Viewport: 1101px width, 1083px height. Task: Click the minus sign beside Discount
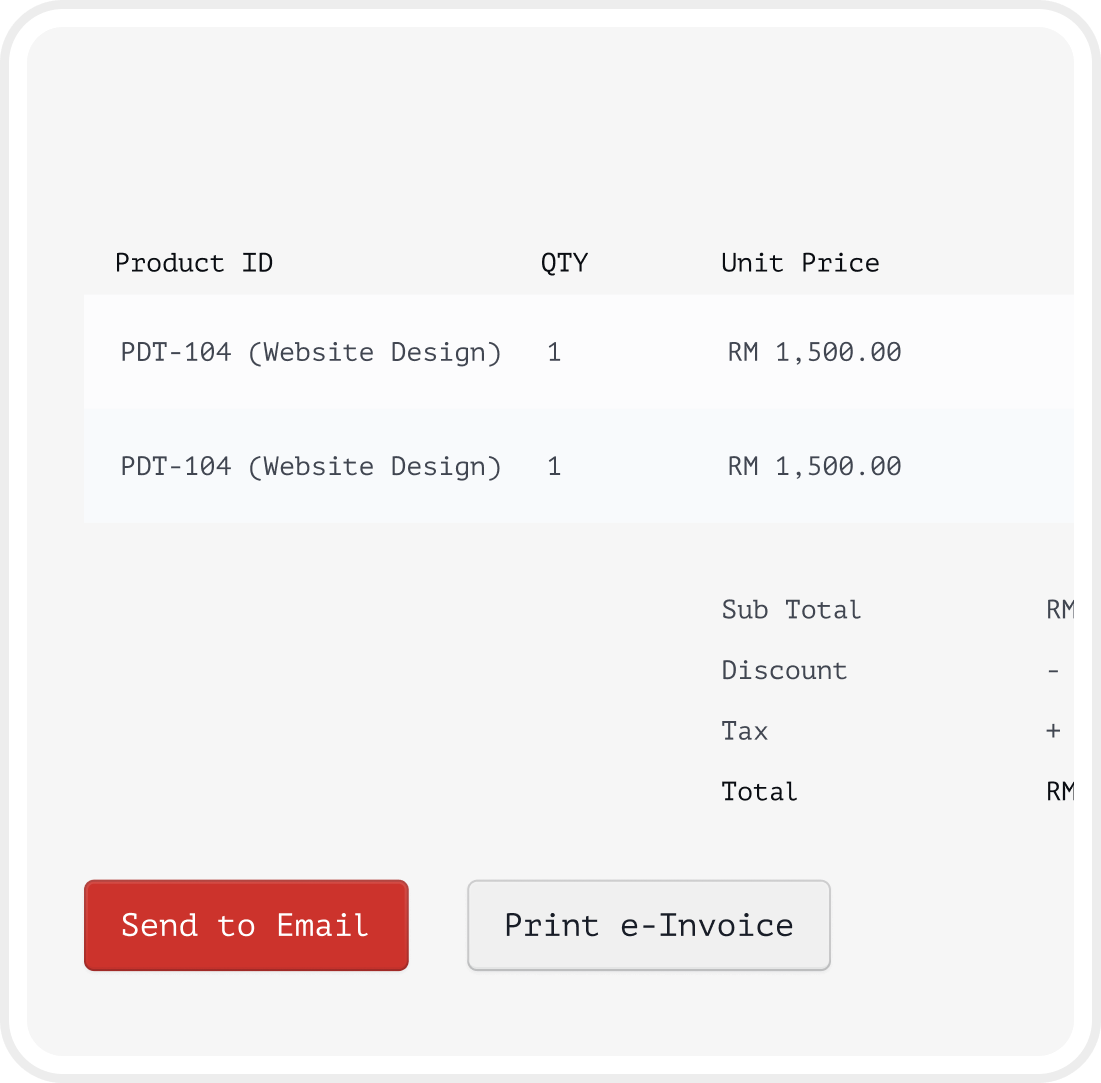click(x=1053, y=670)
